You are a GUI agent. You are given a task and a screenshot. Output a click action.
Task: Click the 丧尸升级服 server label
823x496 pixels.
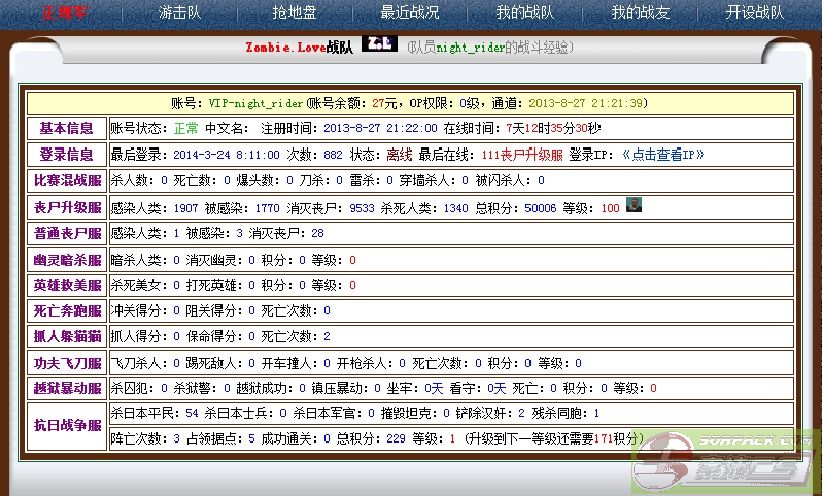coord(67,207)
